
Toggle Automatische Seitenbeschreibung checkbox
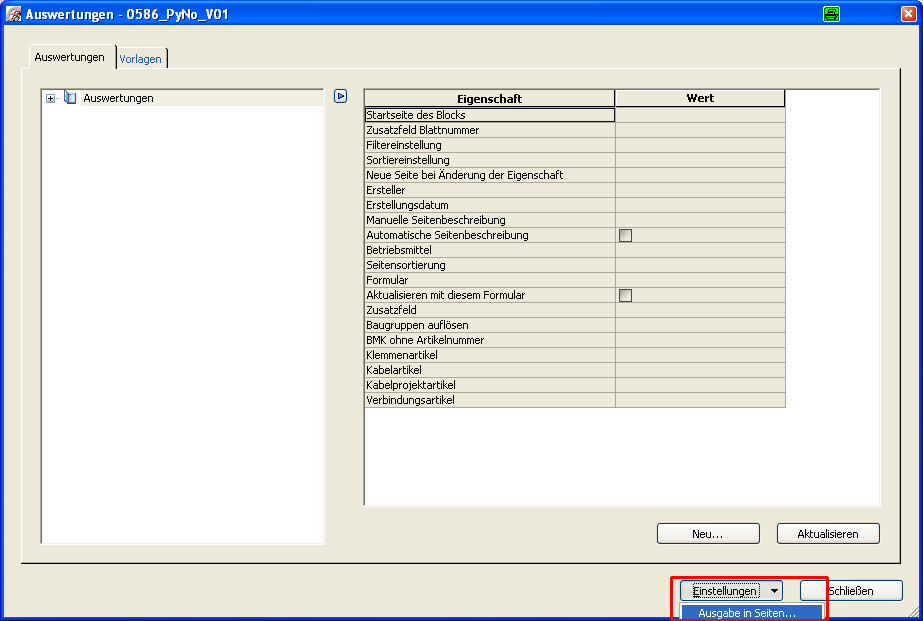pyautogui.click(x=625, y=235)
